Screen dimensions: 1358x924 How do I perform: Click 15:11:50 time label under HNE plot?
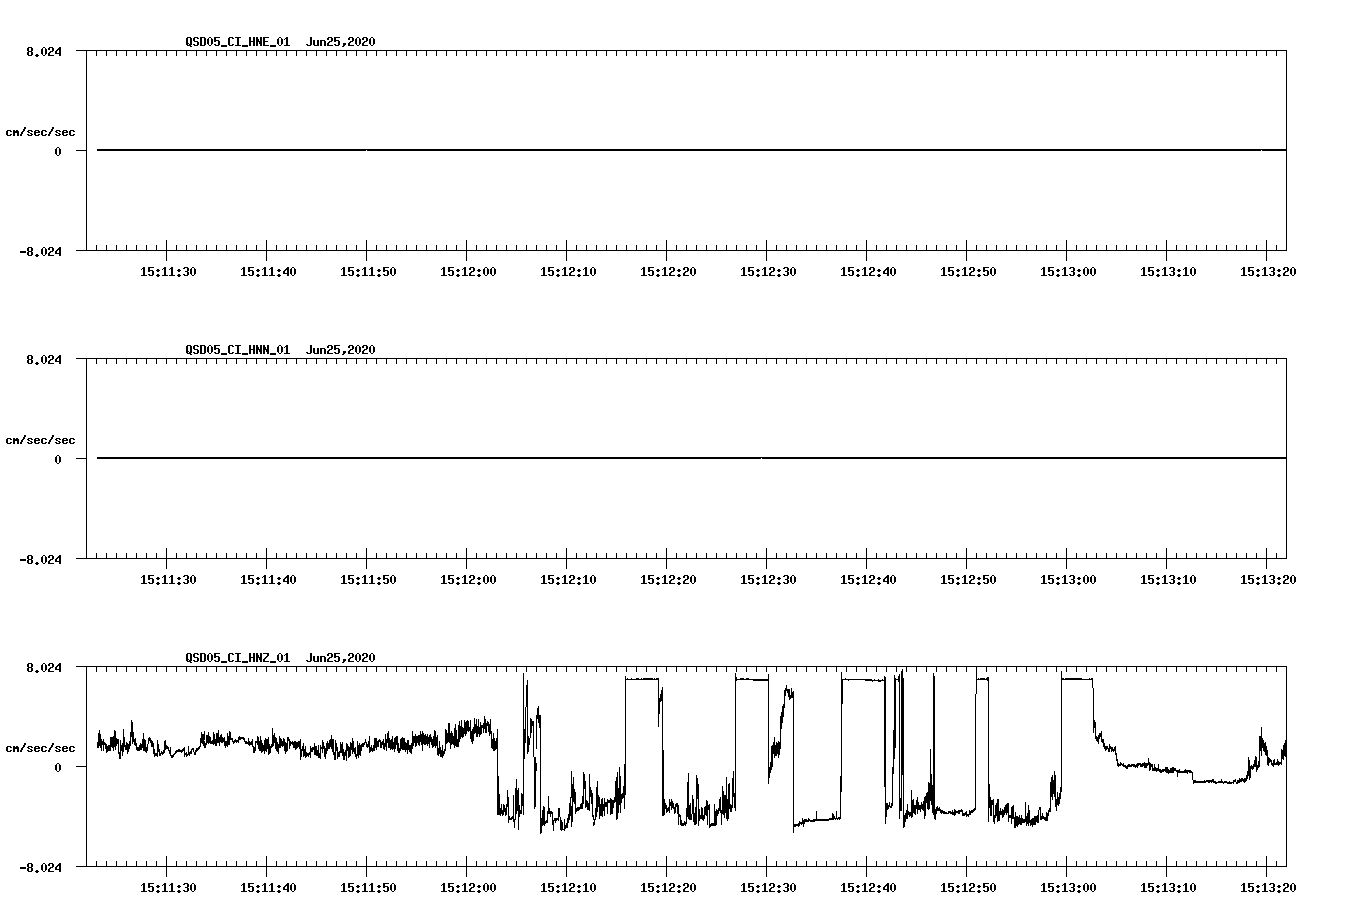coord(368,272)
